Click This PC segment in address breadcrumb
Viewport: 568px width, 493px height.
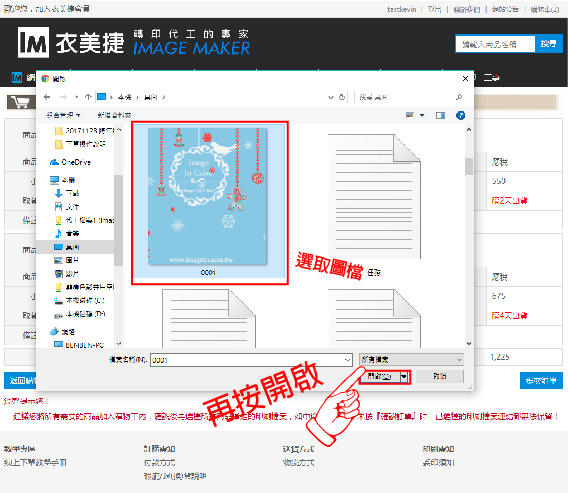coord(125,97)
